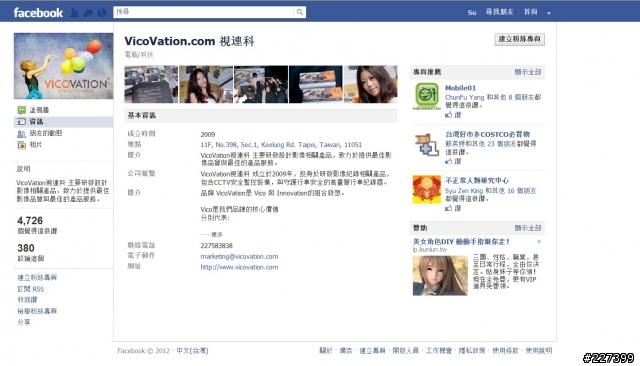640x366 pixels.
Task: Click the COSTCO page shopping cart icon
Action: tap(427, 144)
